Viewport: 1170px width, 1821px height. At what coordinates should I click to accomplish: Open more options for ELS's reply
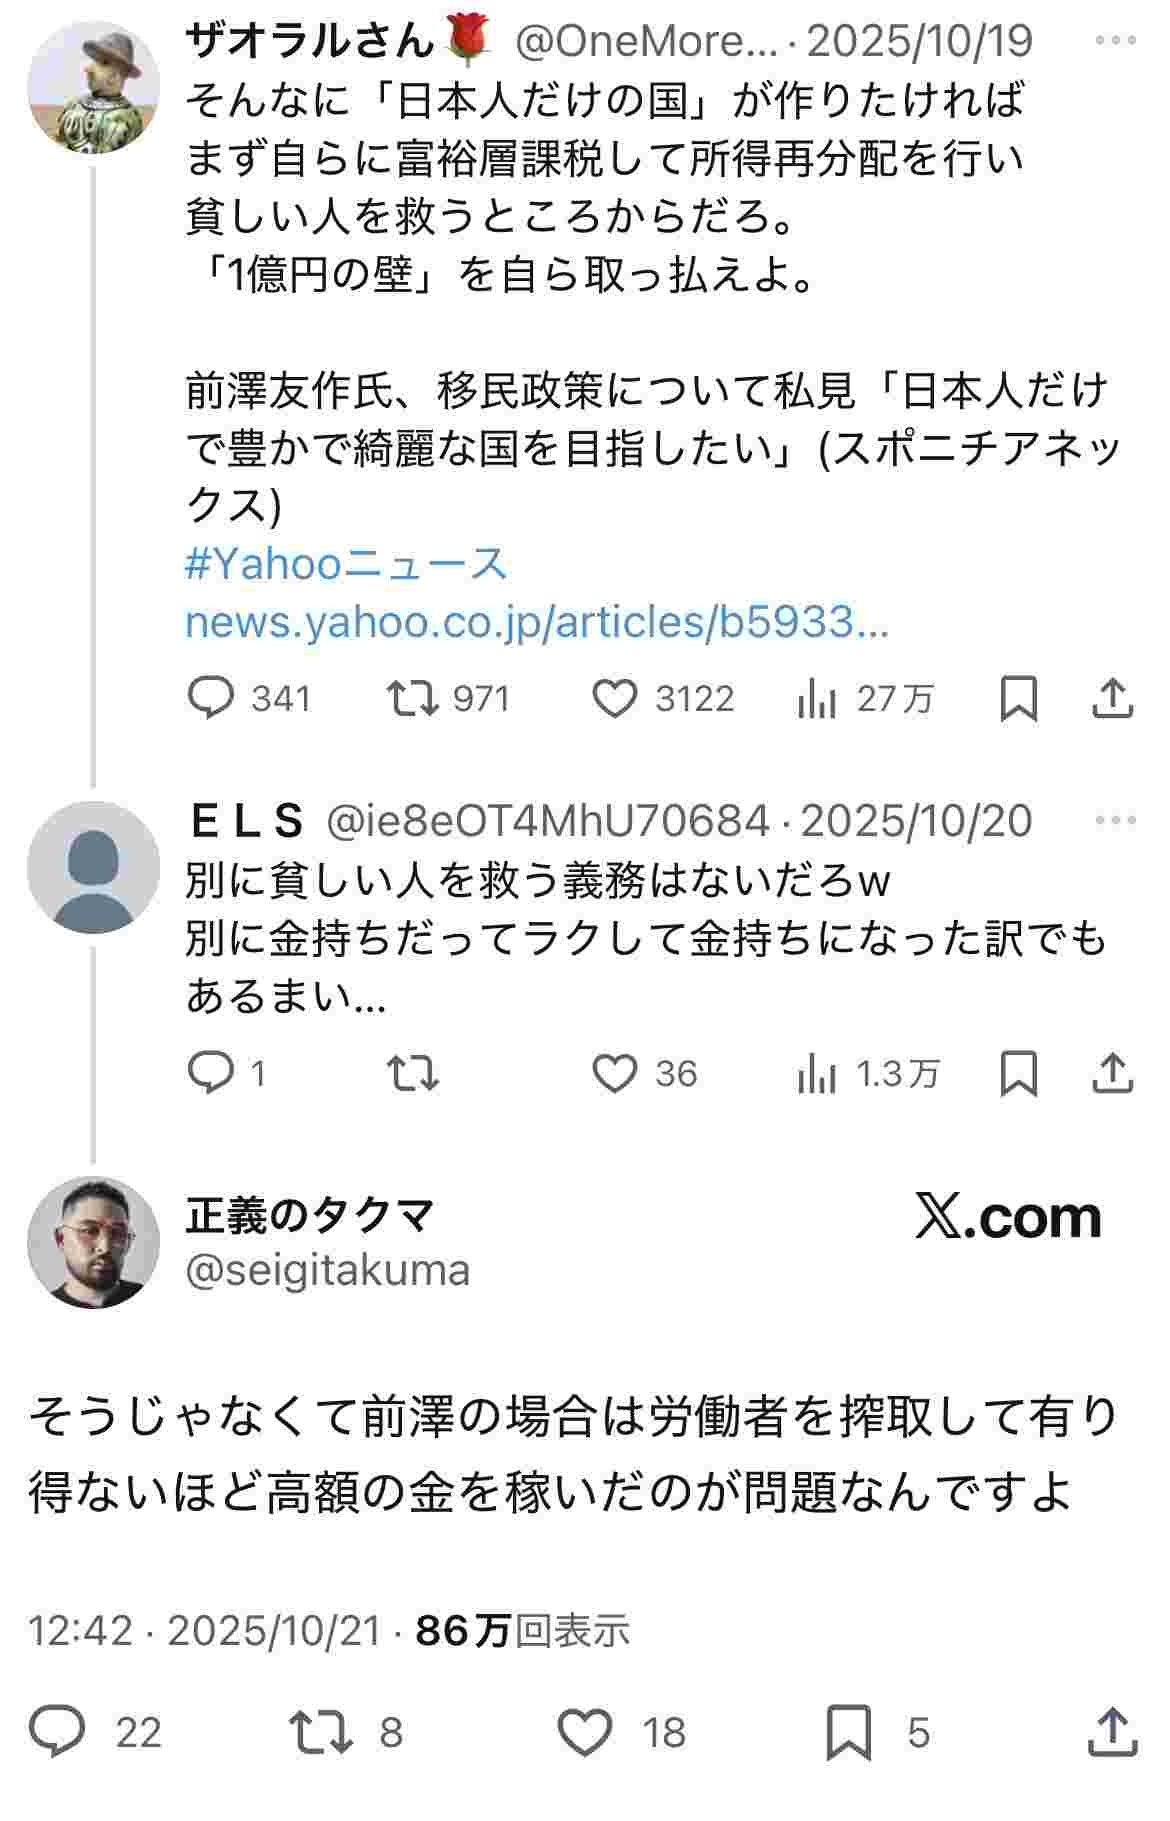(1116, 820)
